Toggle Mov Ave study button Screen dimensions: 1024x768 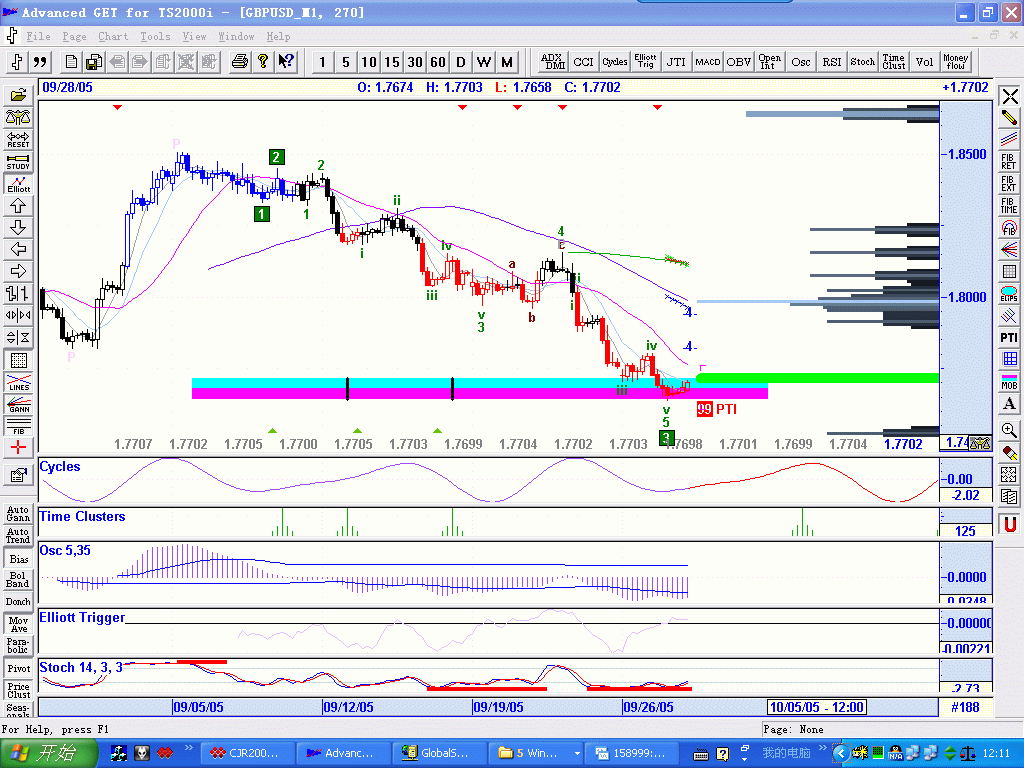point(18,624)
